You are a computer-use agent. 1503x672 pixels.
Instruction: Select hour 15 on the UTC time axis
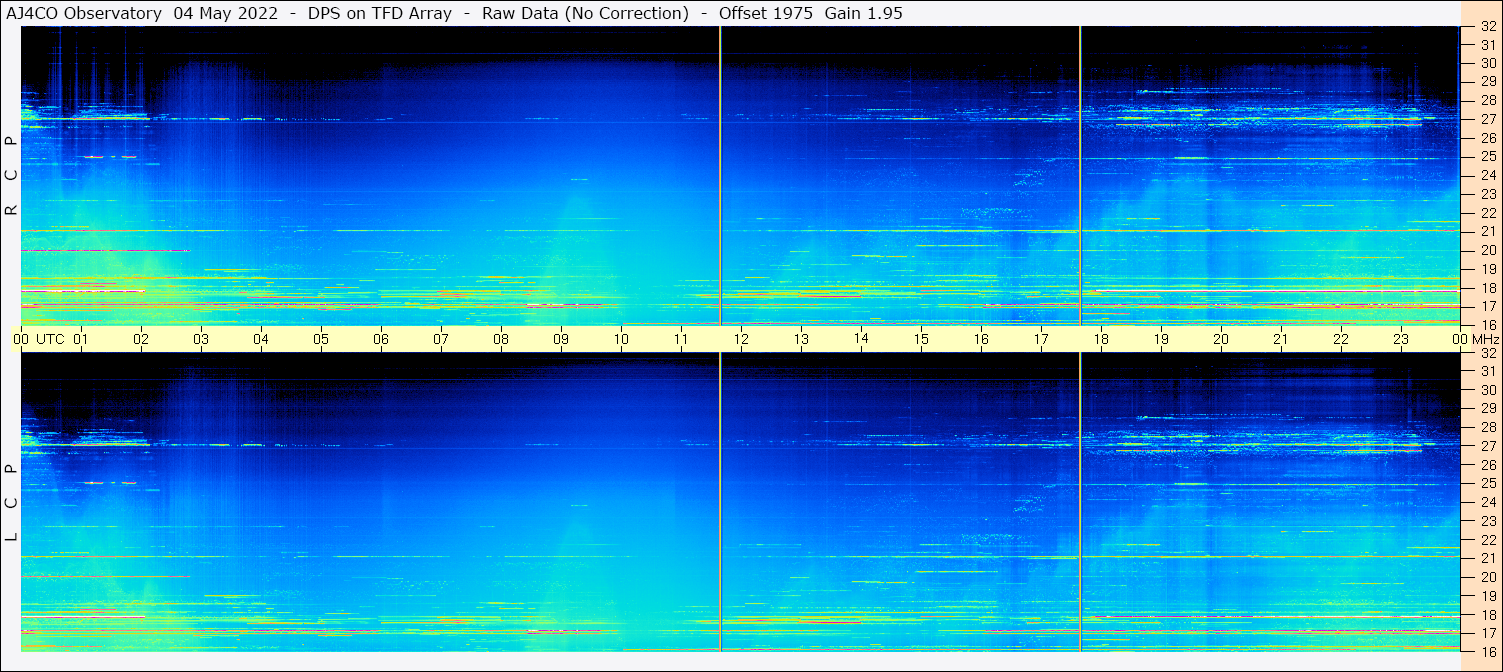(x=921, y=339)
